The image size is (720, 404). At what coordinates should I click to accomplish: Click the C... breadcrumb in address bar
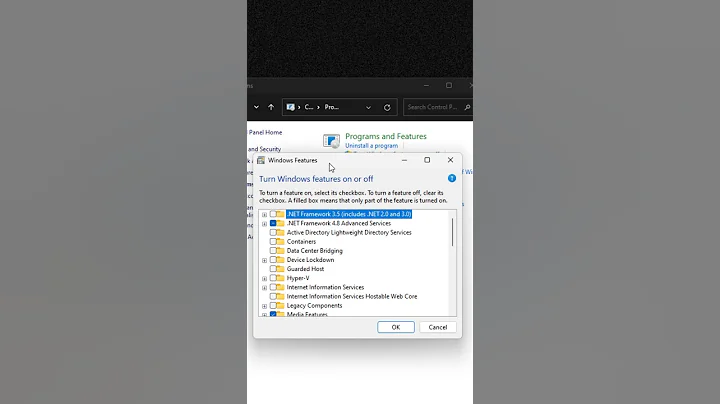pos(309,107)
